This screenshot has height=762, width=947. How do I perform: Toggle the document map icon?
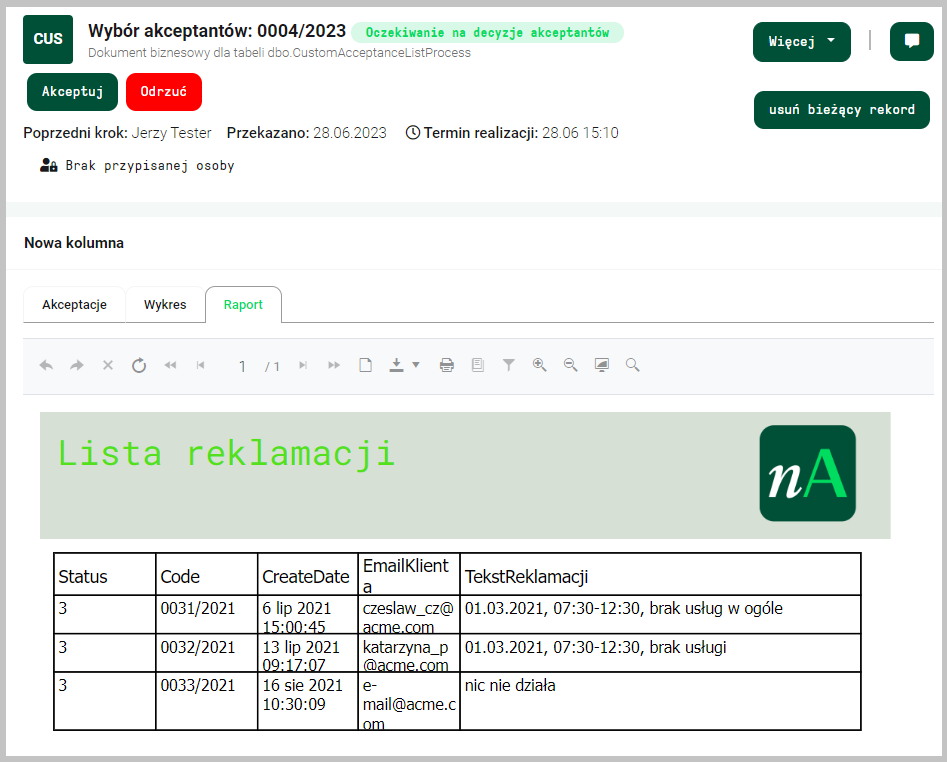tap(478, 365)
